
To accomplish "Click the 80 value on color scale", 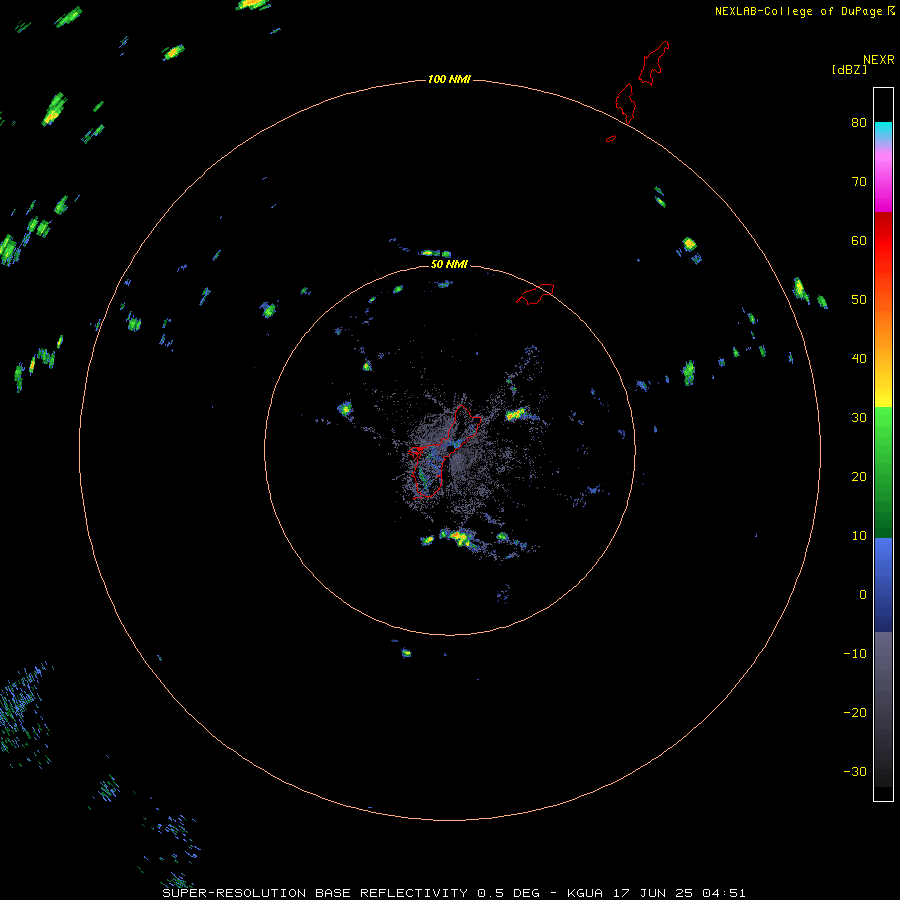I will (x=859, y=122).
